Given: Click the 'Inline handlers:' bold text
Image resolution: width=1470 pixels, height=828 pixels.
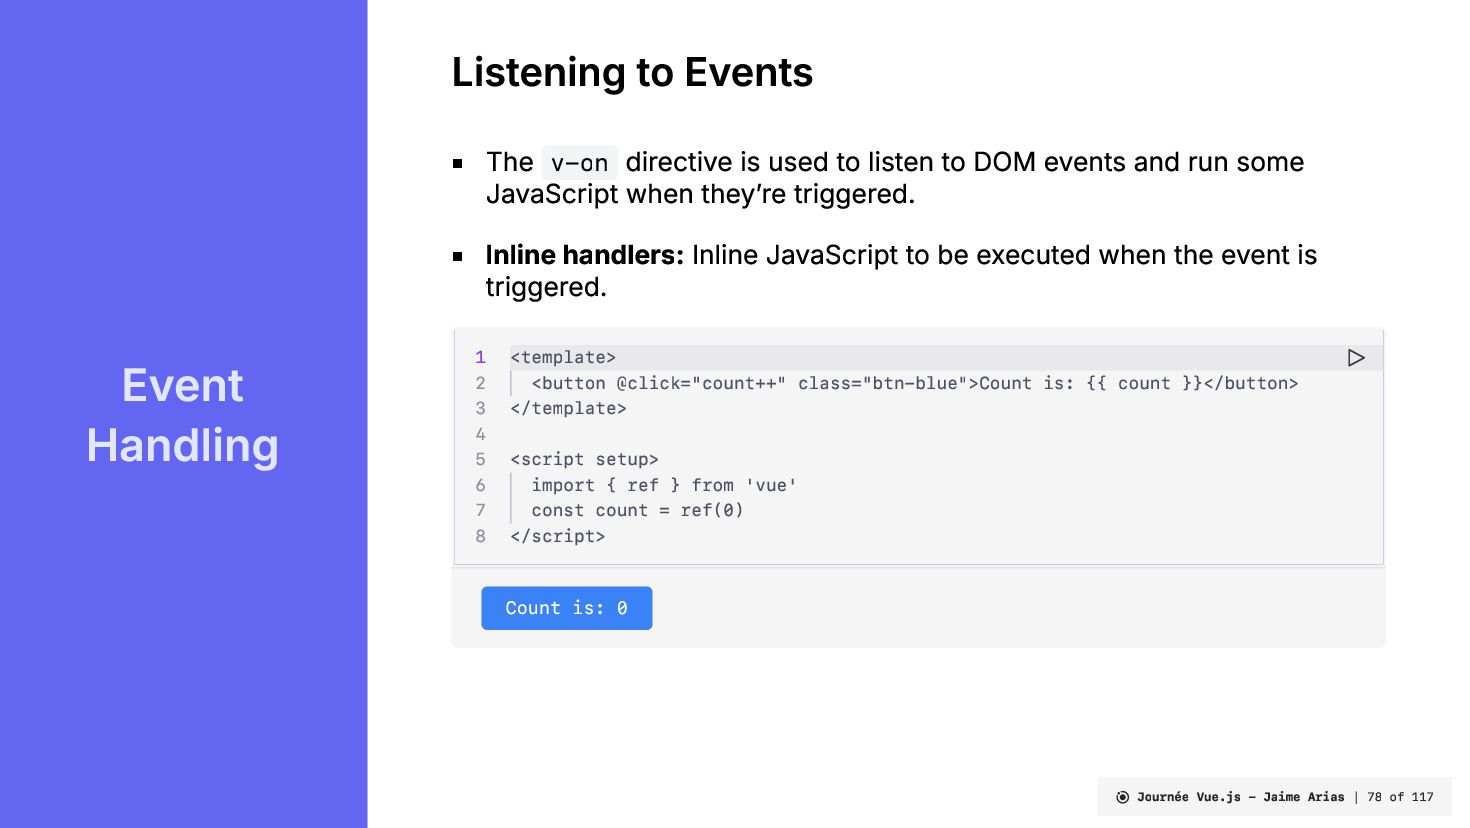Looking at the screenshot, I should pyautogui.click(x=584, y=255).
